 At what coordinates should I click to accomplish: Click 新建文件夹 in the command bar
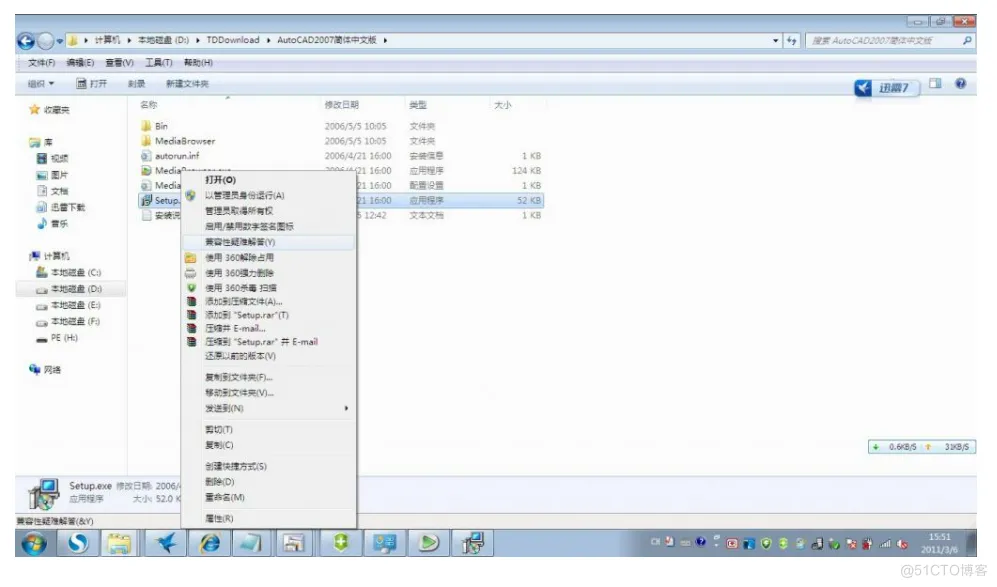click(187, 83)
